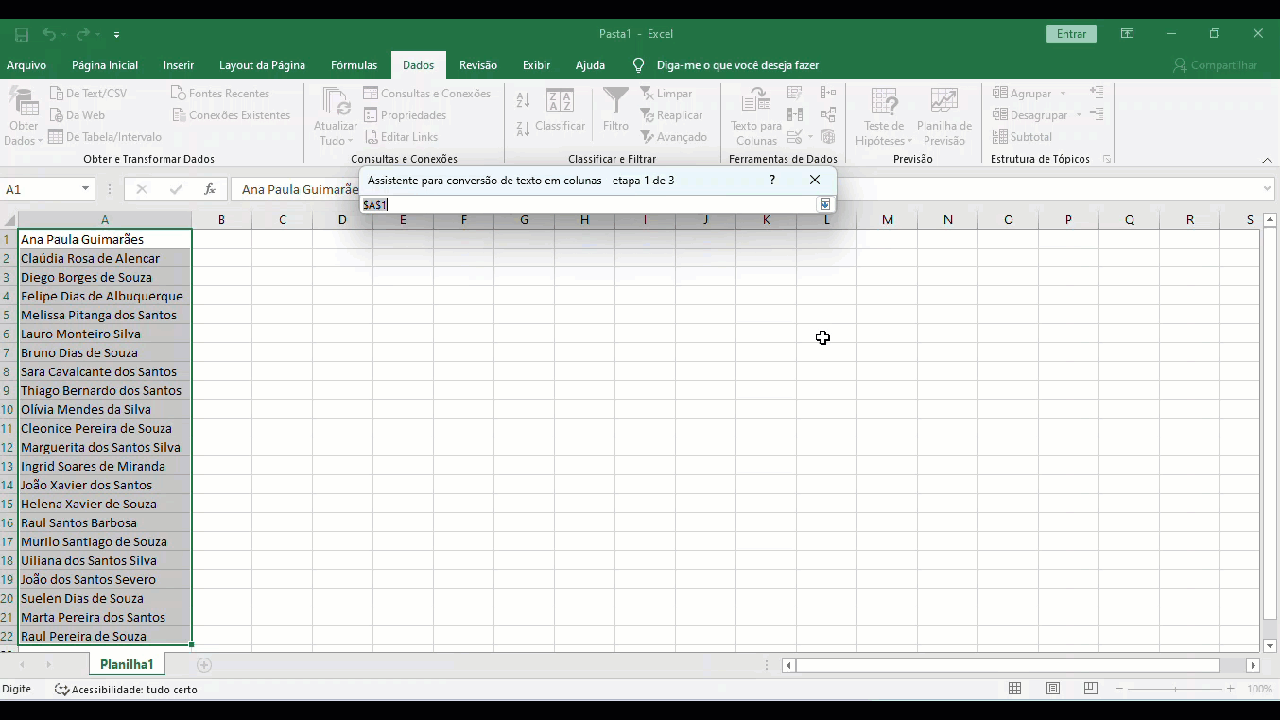Switch to Page Break Preview view
The image size is (1280, 720).
pos(1091,688)
